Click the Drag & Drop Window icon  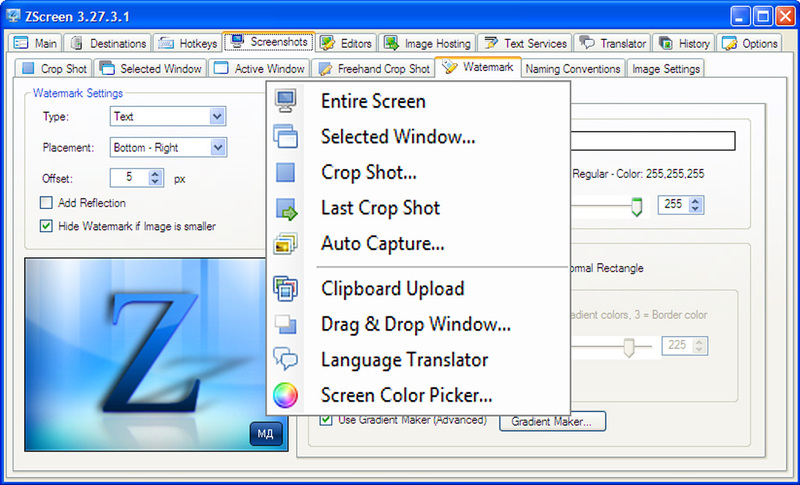point(285,324)
